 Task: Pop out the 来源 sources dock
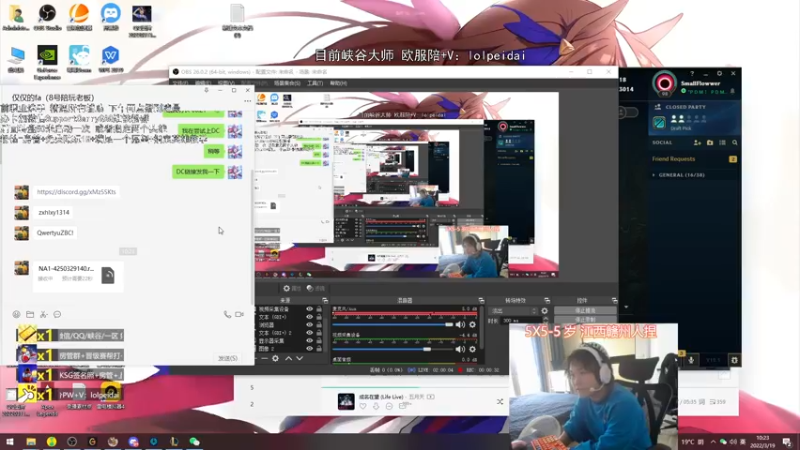[x=325, y=301]
